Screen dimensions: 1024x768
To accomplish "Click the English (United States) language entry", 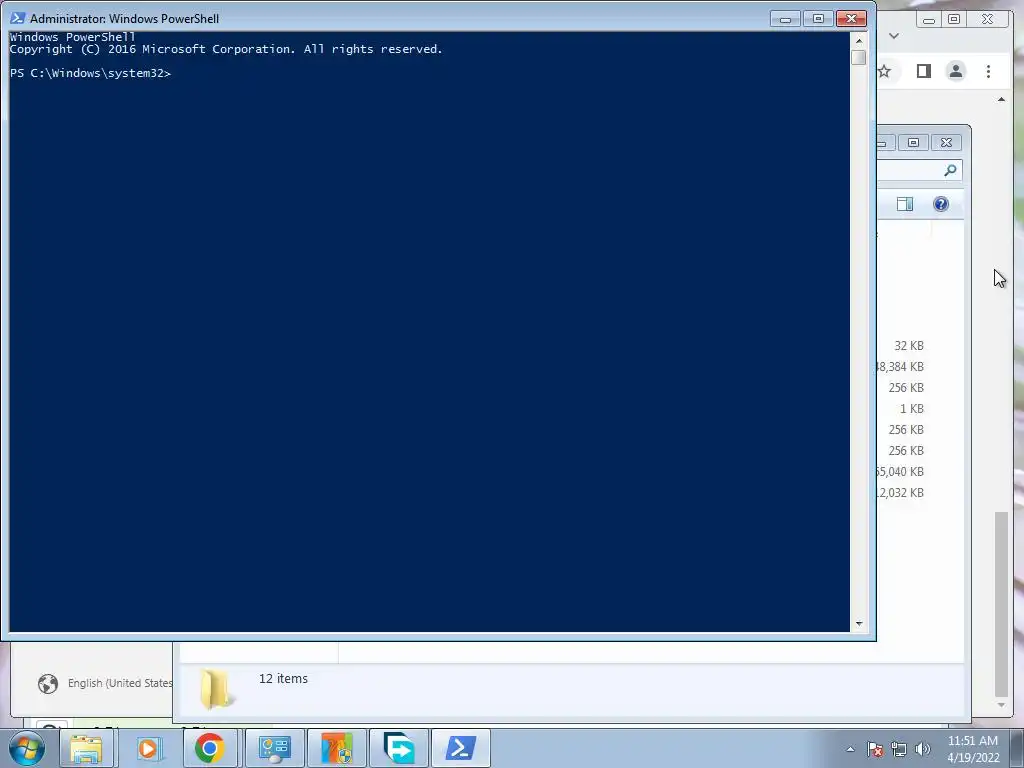I will click(x=120, y=683).
